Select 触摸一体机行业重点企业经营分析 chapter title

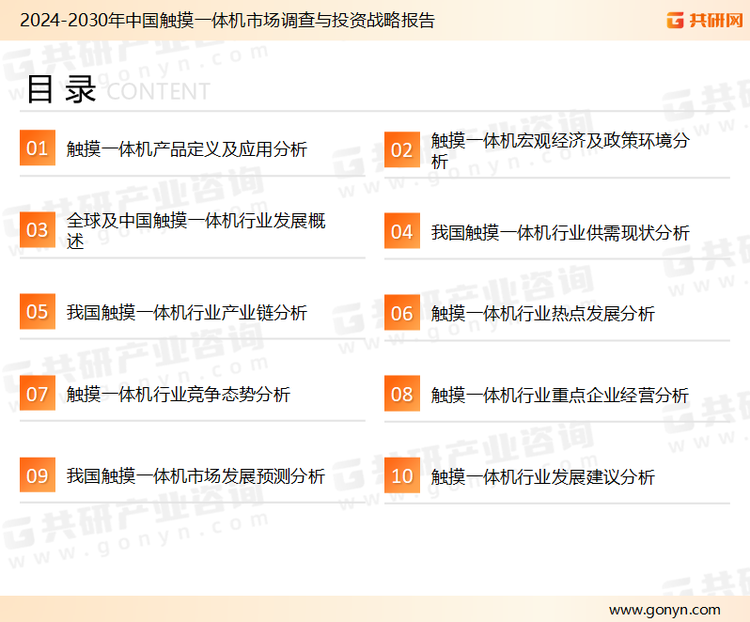point(560,395)
